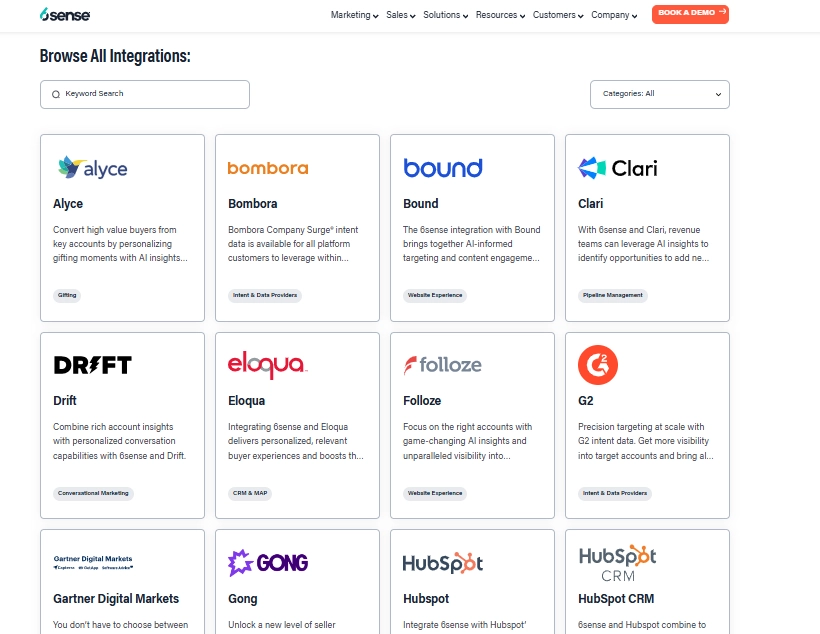Click the Conversational Marketing tag on Drift
Screen dimensions: 820x634
(93, 493)
